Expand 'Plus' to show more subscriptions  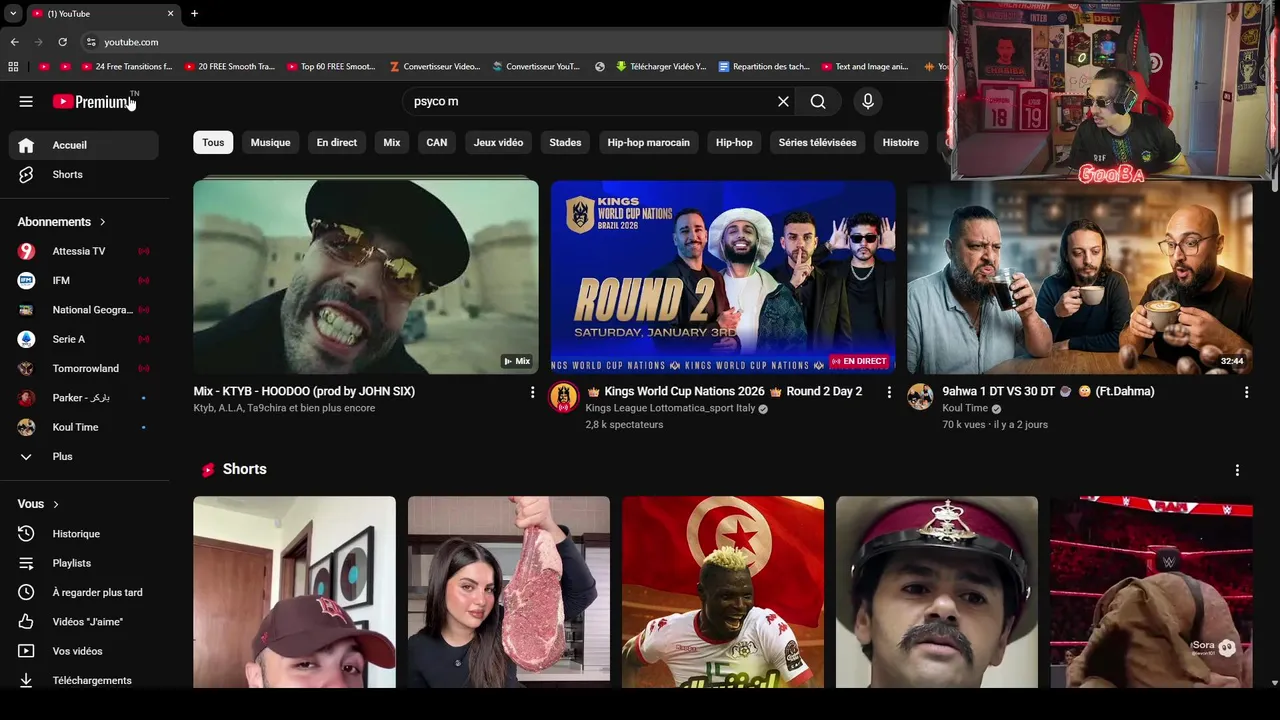pos(84,456)
